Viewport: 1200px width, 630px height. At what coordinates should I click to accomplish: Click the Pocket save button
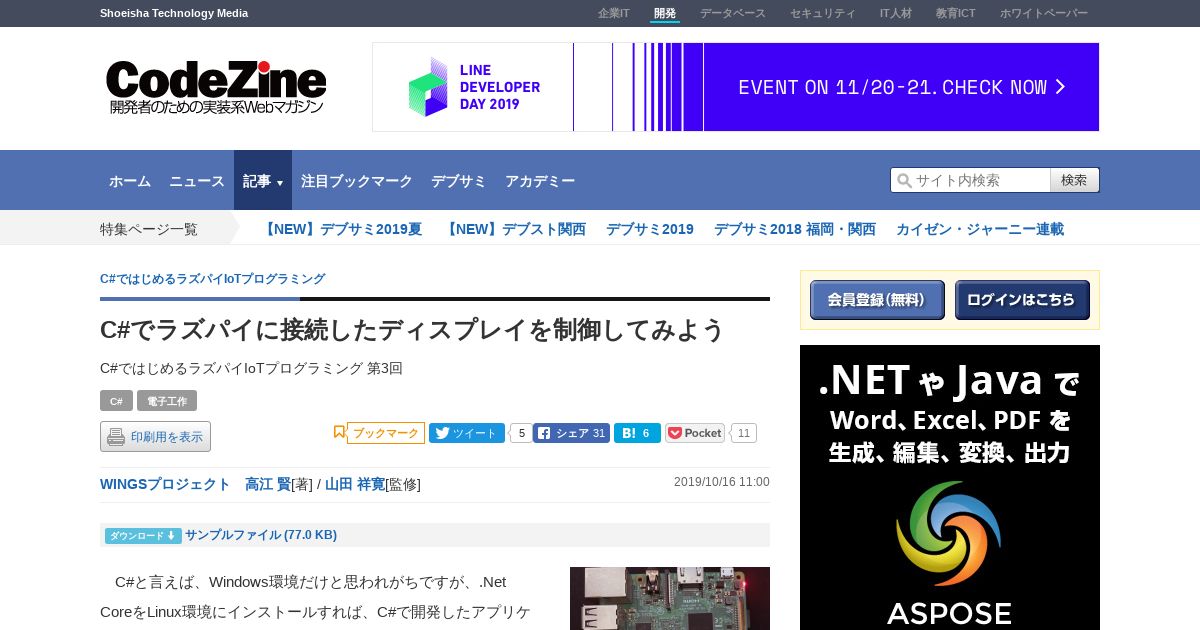point(695,433)
